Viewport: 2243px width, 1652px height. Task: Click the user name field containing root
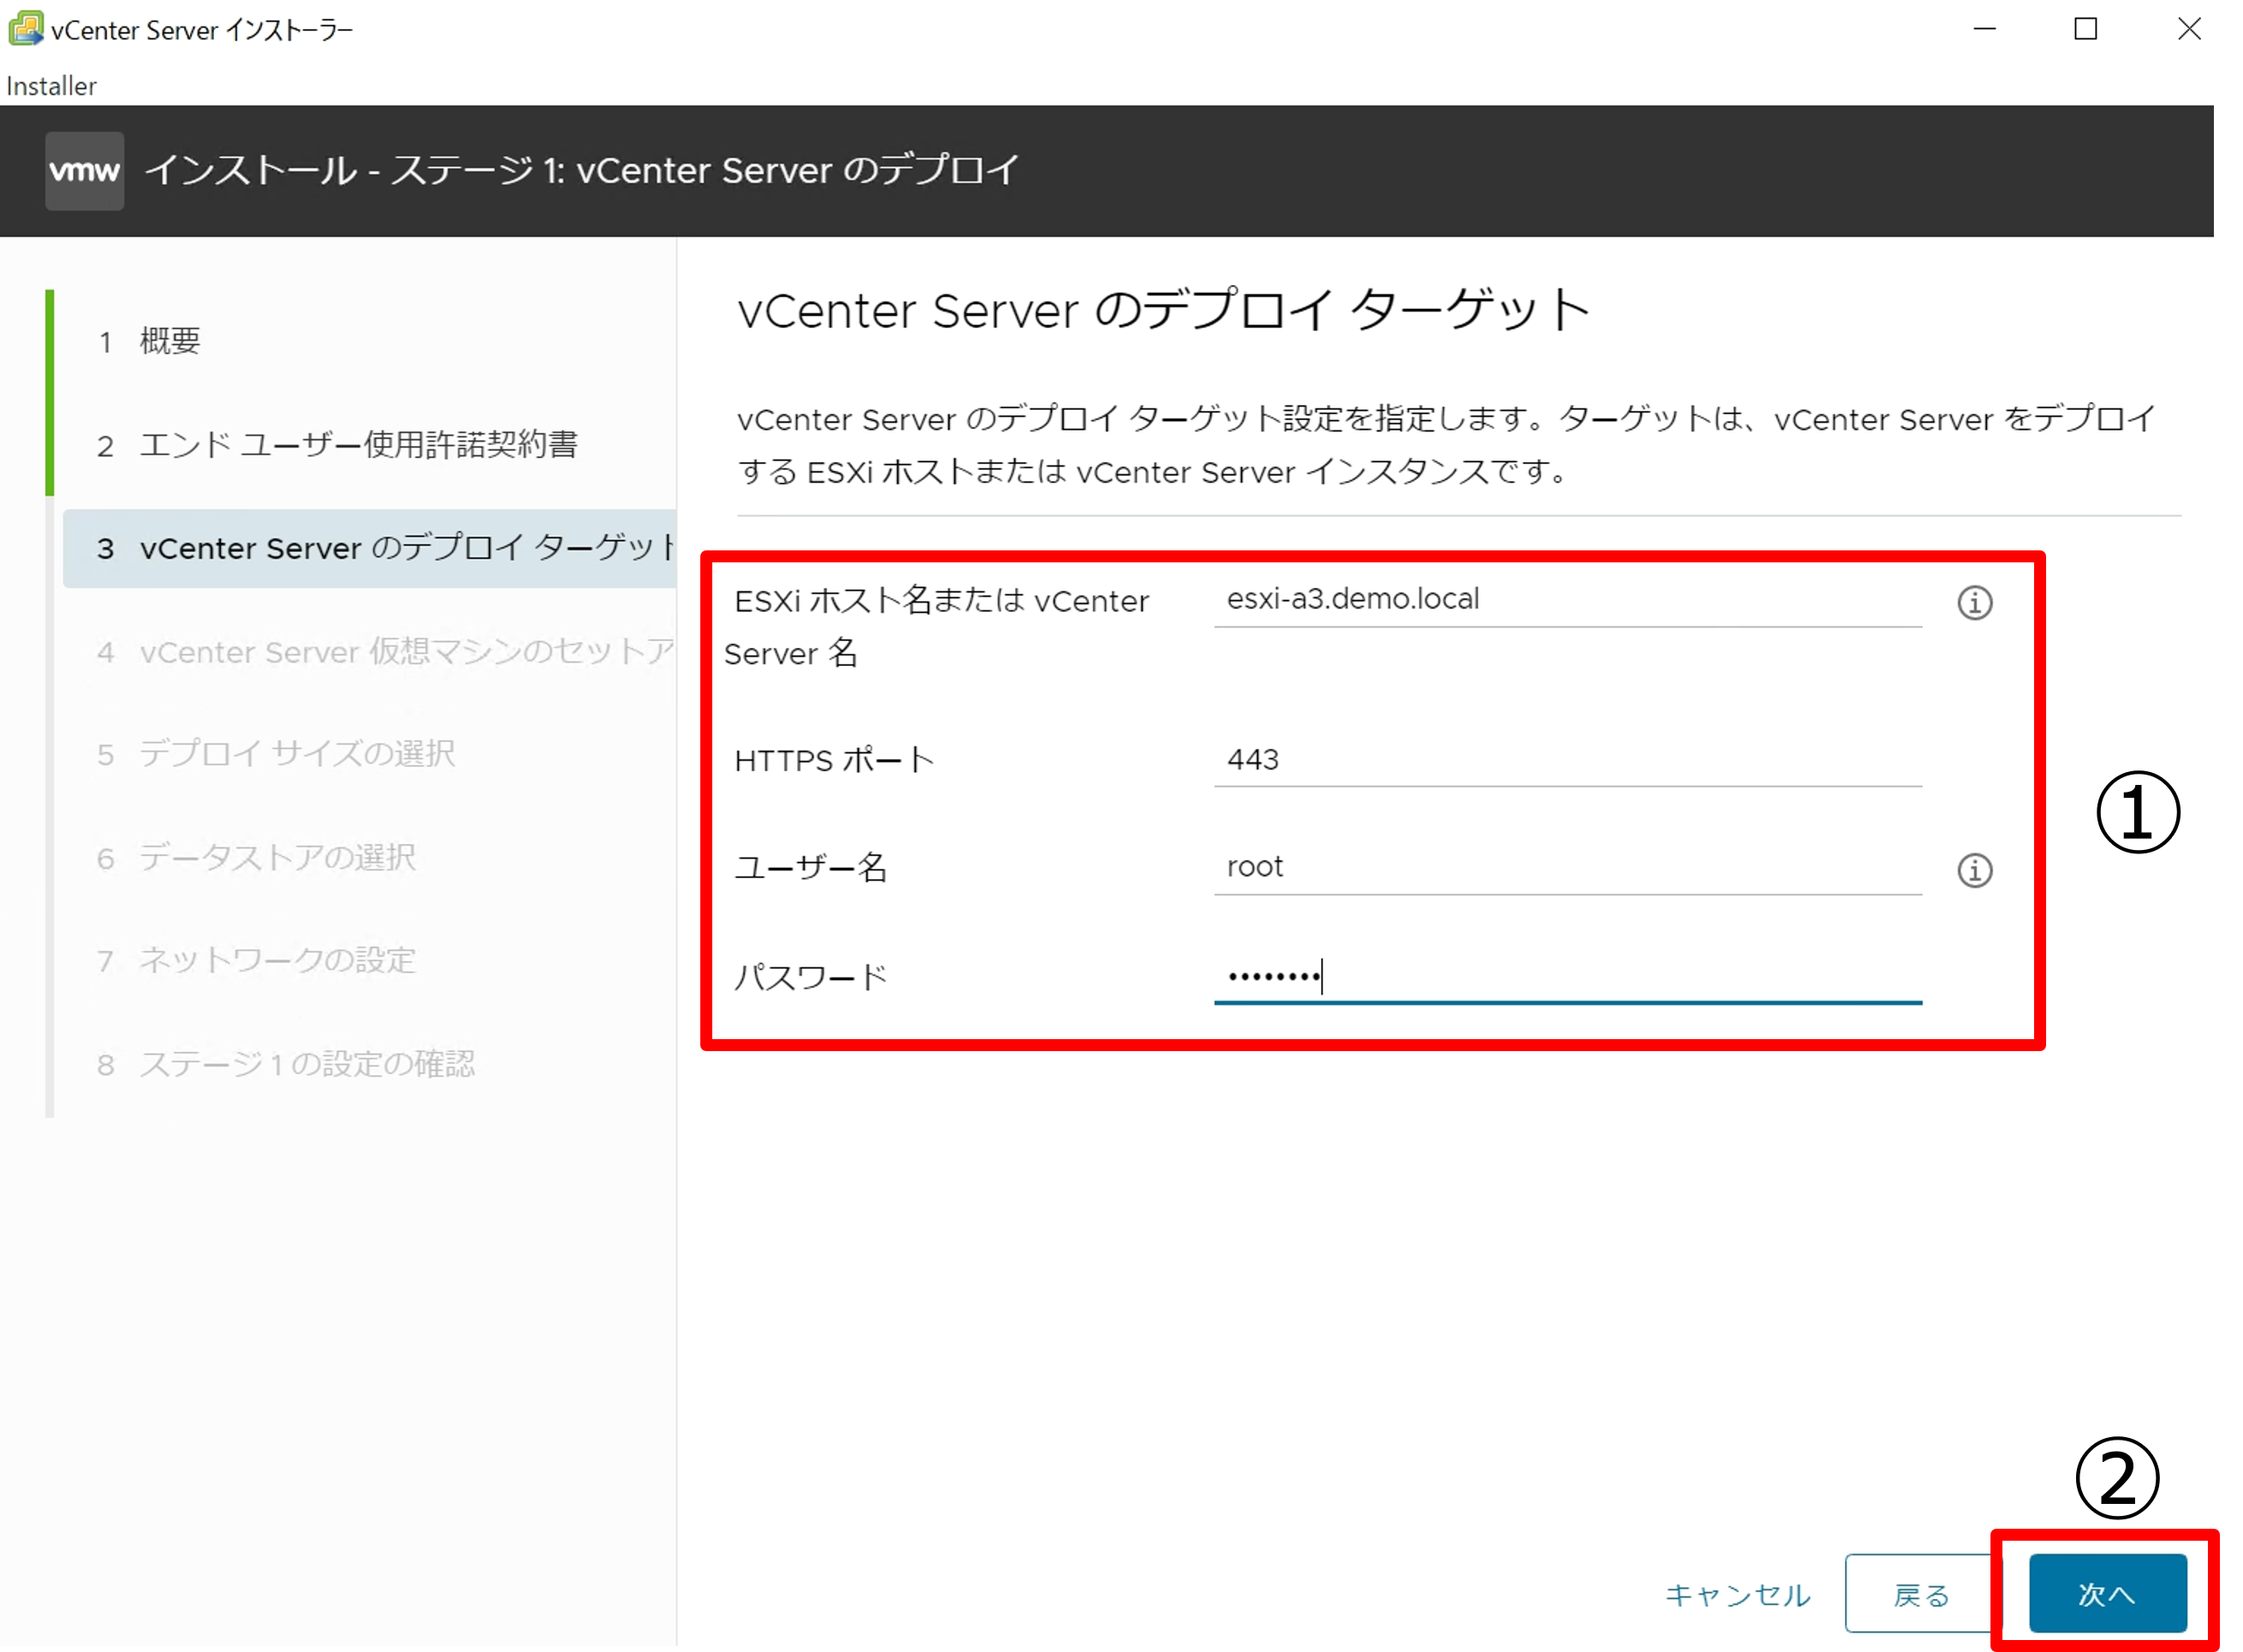(1566, 867)
